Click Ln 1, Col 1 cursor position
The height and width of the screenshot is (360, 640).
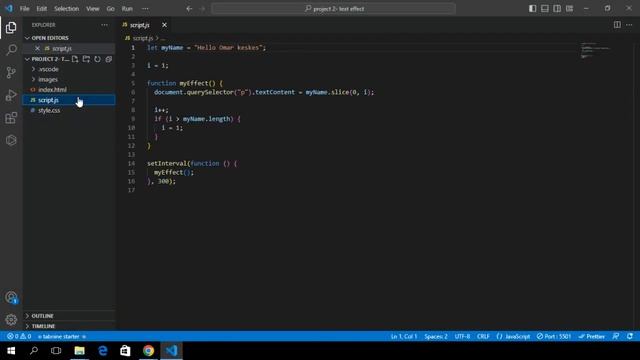coord(404,336)
